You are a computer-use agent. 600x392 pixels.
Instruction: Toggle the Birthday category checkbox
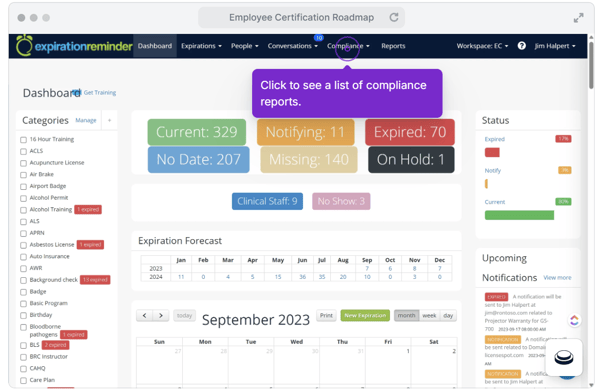click(x=23, y=315)
